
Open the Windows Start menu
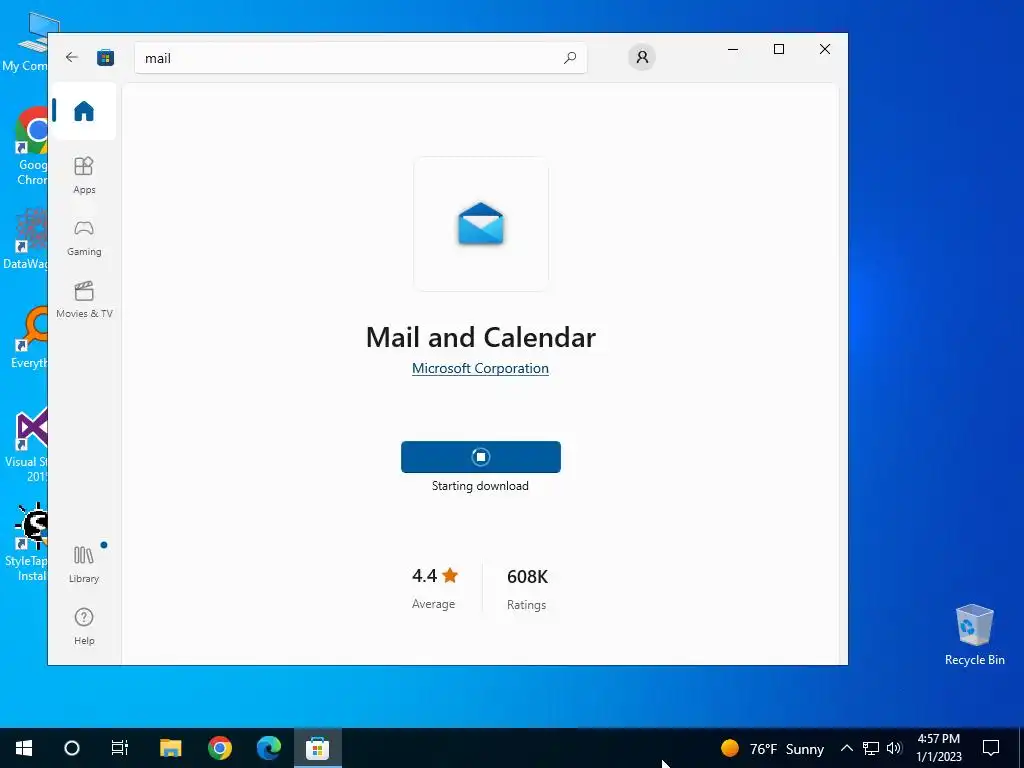pos(24,748)
